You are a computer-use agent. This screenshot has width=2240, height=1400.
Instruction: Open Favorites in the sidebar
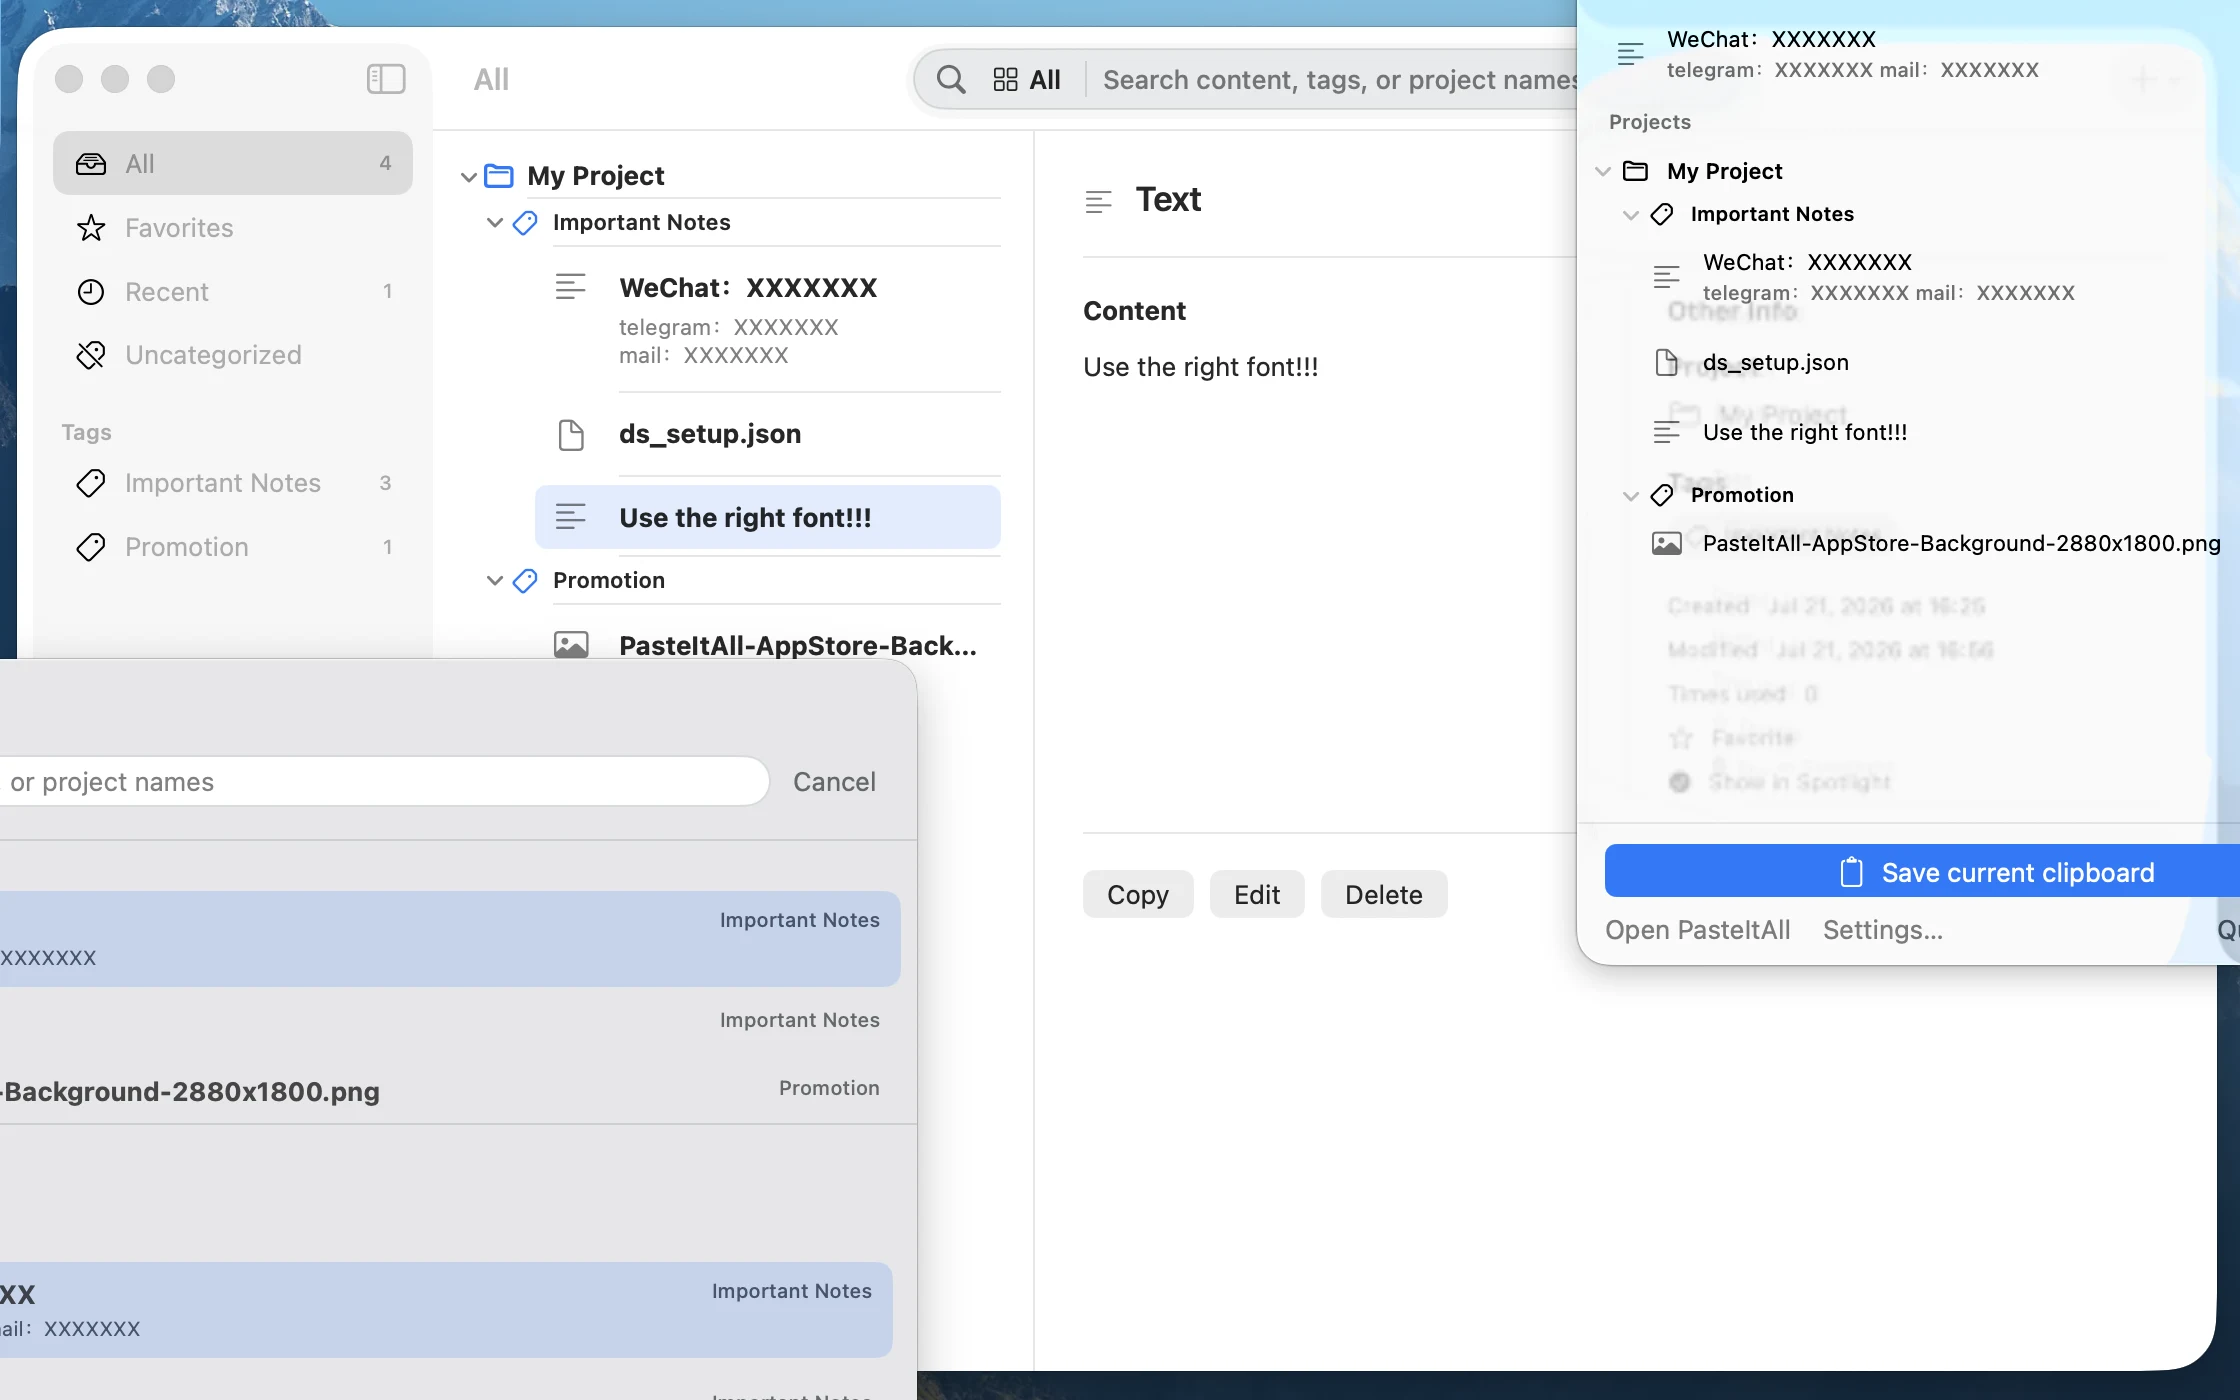pos(233,228)
